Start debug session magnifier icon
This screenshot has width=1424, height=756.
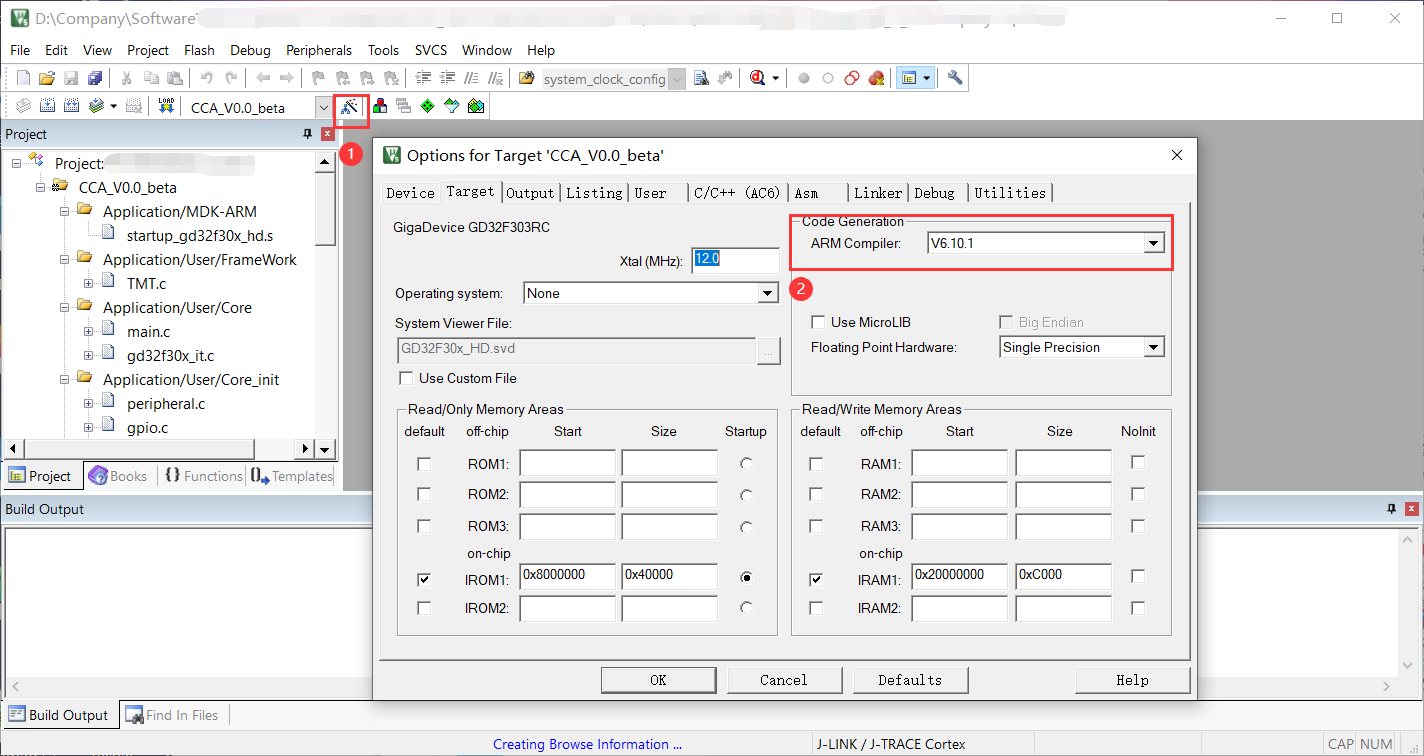pyautogui.click(x=758, y=78)
